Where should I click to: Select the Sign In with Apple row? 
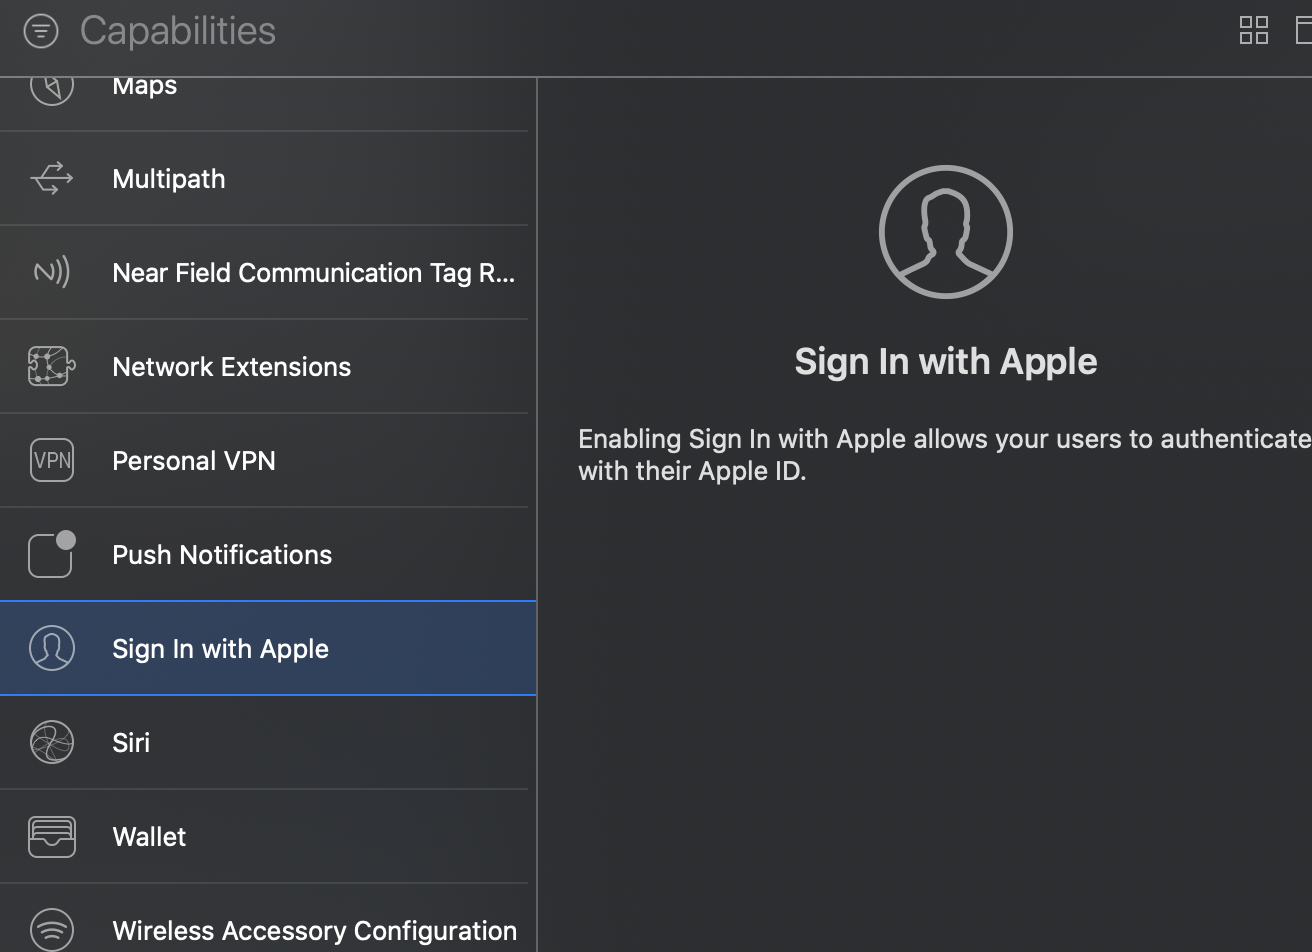[220, 649]
